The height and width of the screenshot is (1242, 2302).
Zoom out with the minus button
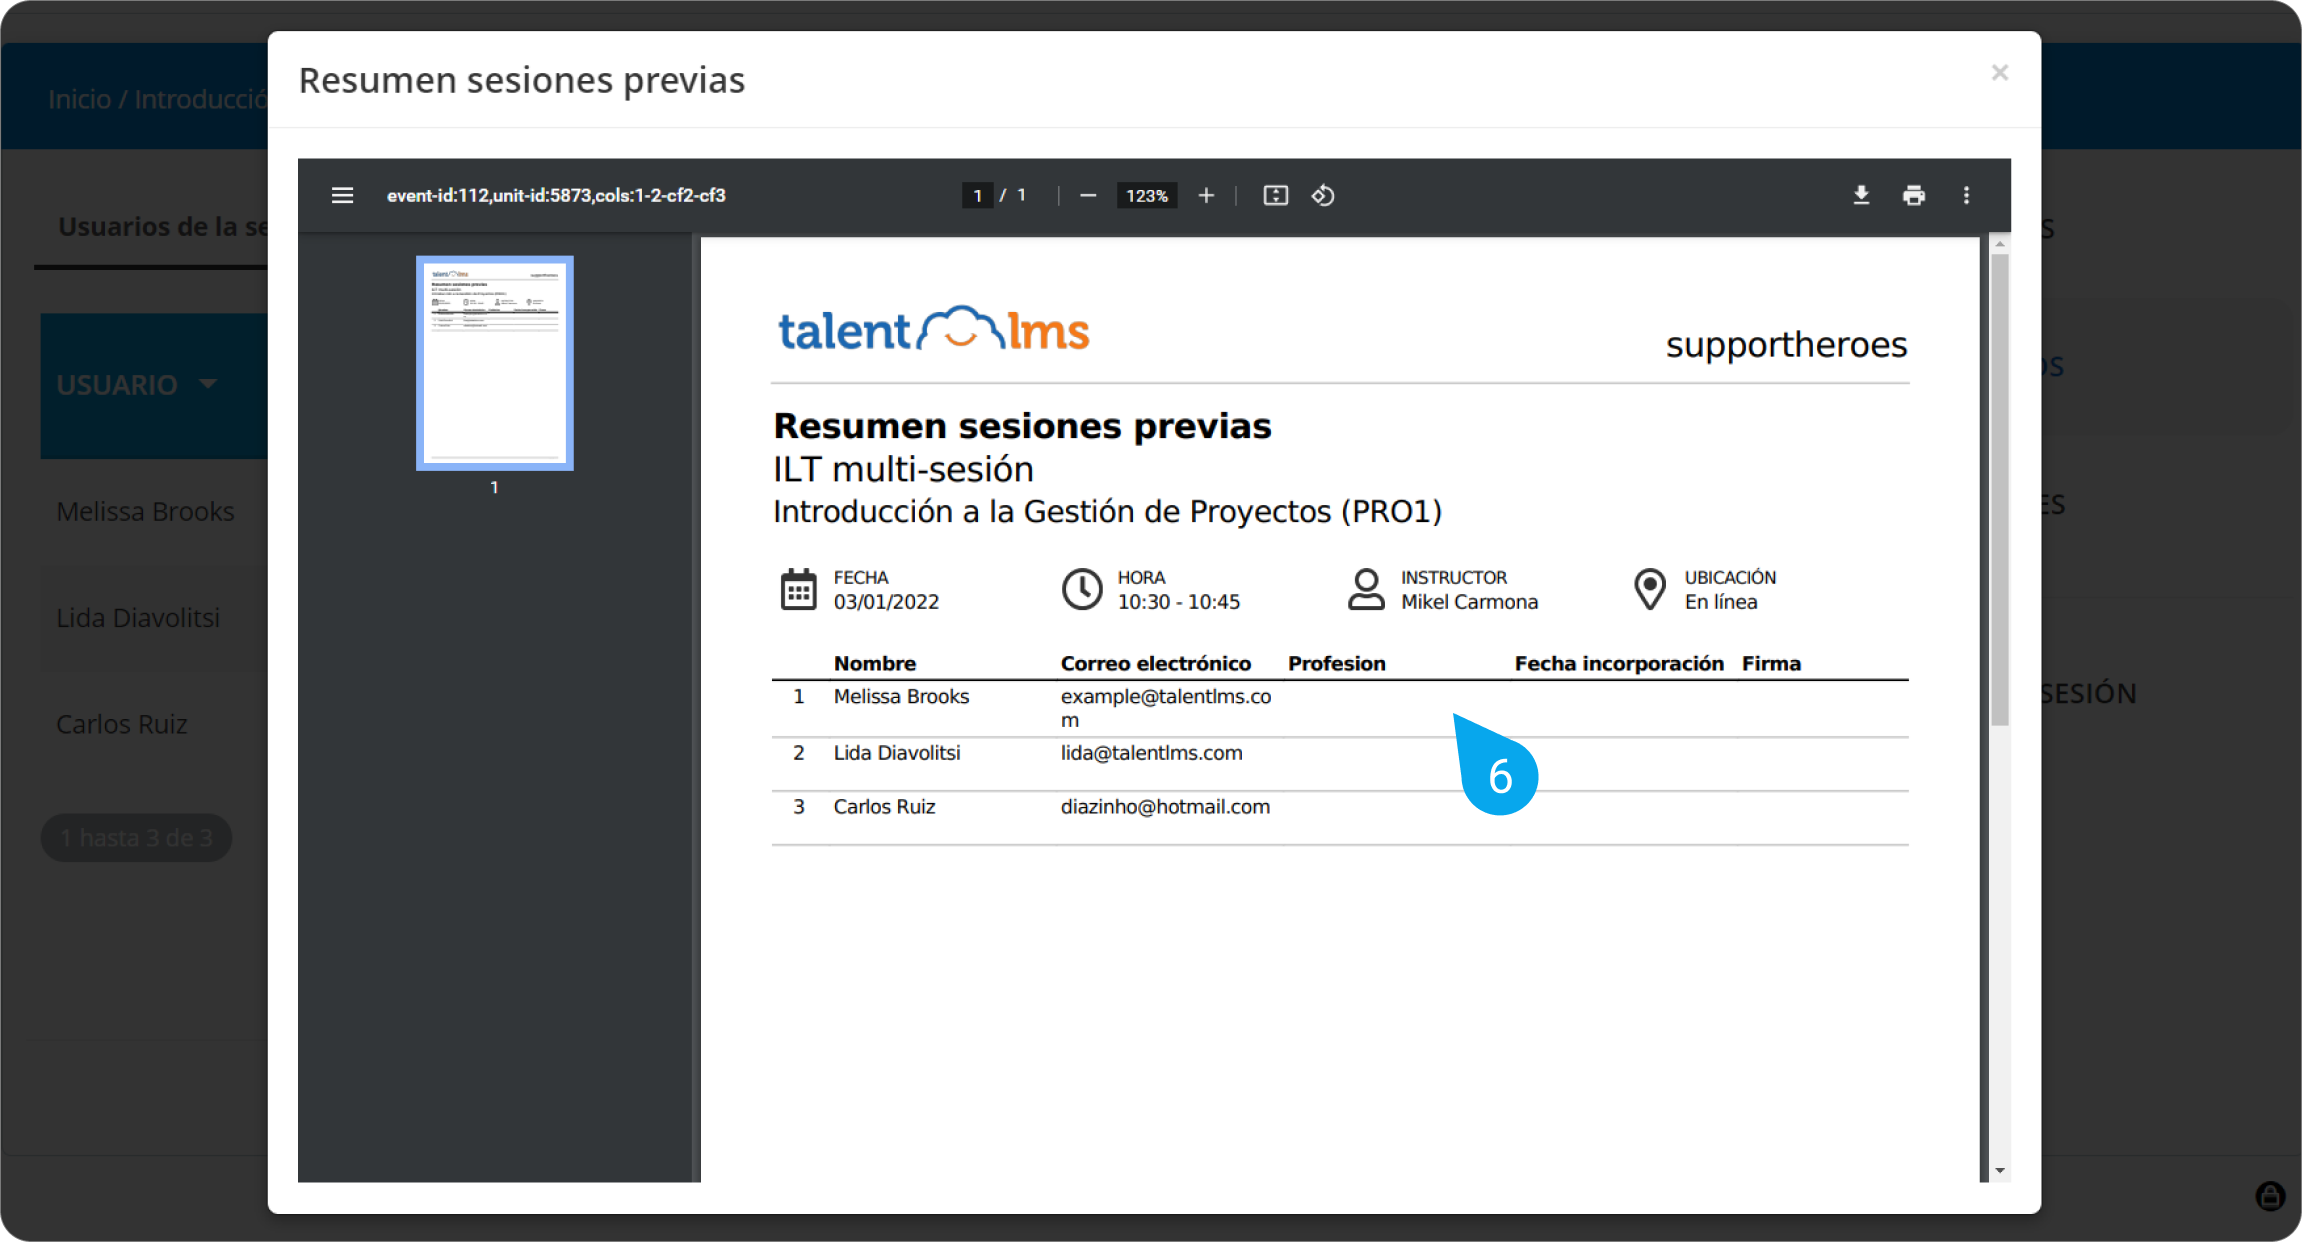[1088, 195]
